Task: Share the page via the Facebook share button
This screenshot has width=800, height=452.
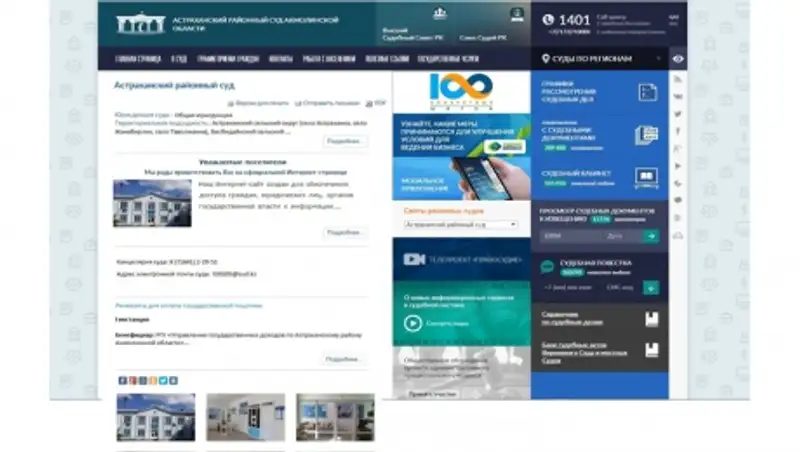Action: click(x=122, y=381)
